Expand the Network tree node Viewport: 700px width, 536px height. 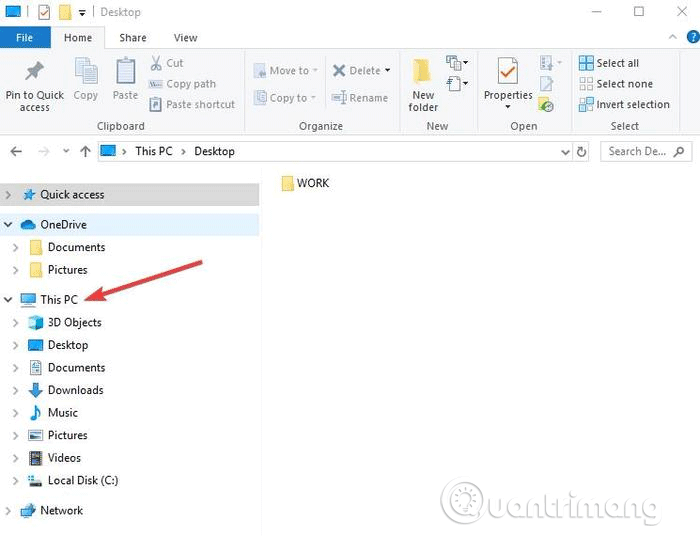click(9, 510)
